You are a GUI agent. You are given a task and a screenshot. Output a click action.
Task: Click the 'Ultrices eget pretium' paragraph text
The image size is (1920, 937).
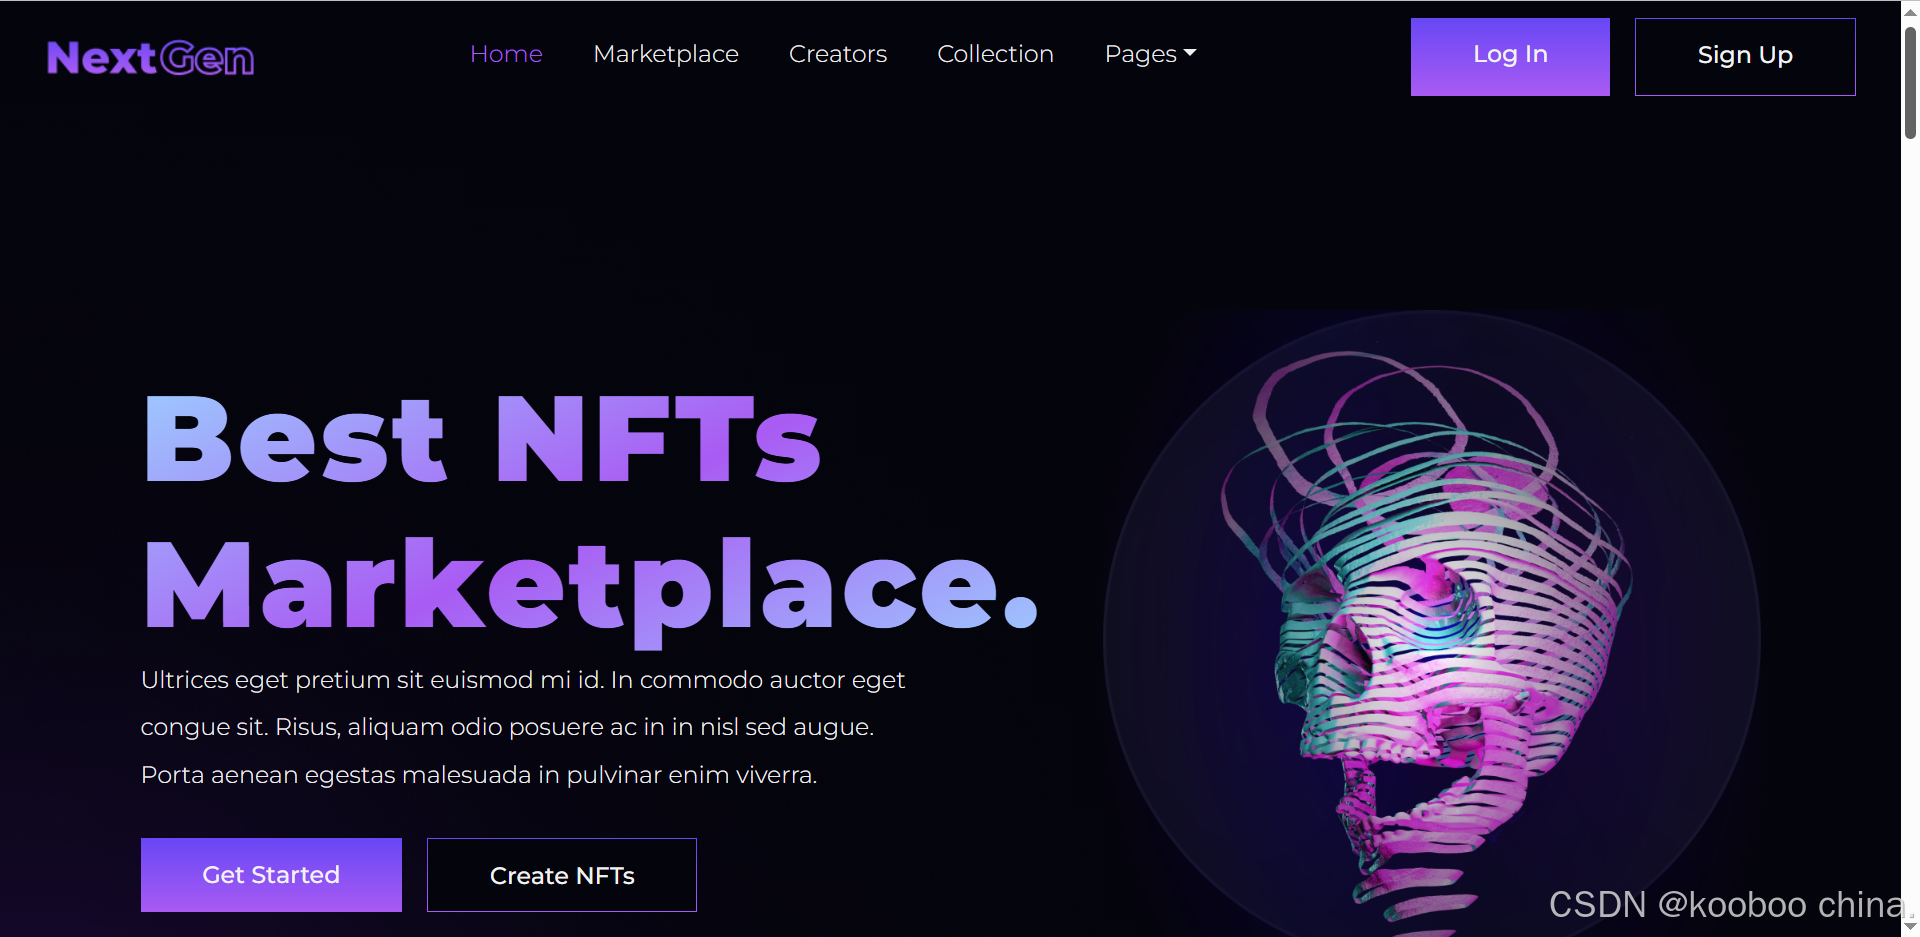point(523,727)
